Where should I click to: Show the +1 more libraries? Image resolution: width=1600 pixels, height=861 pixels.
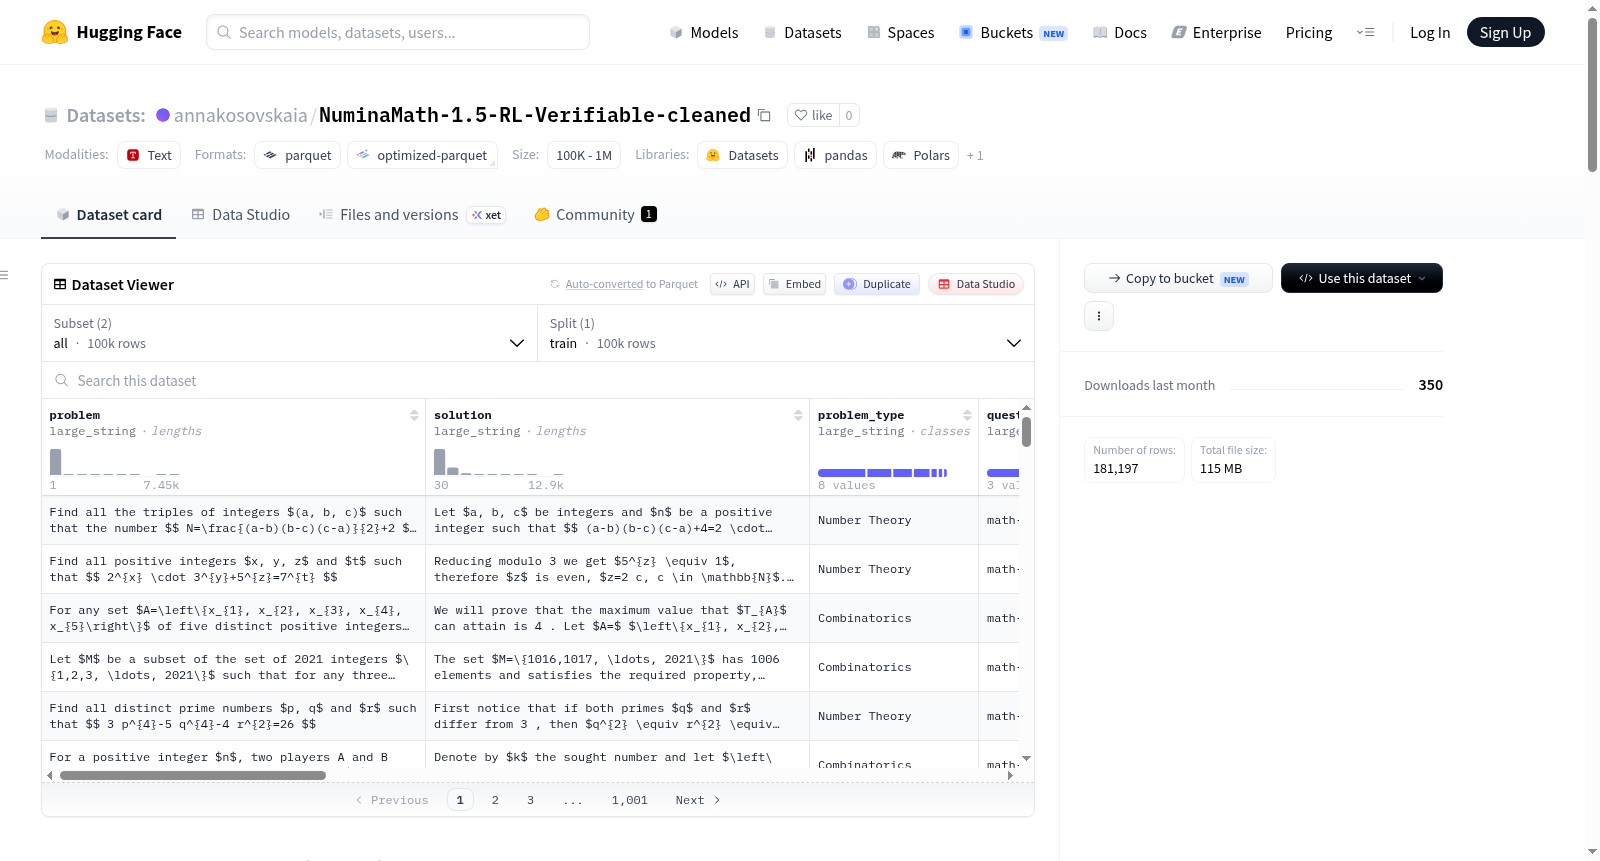[x=975, y=155]
